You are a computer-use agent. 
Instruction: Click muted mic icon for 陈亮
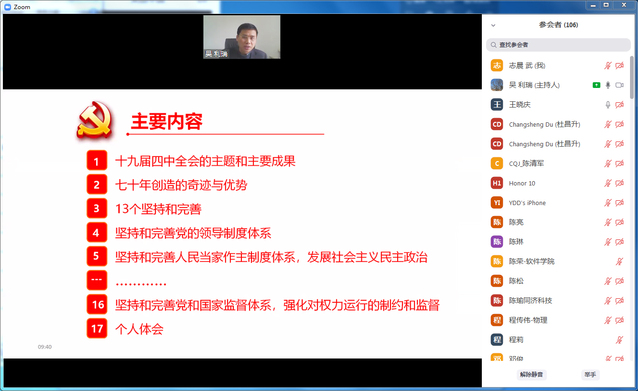(x=607, y=222)
